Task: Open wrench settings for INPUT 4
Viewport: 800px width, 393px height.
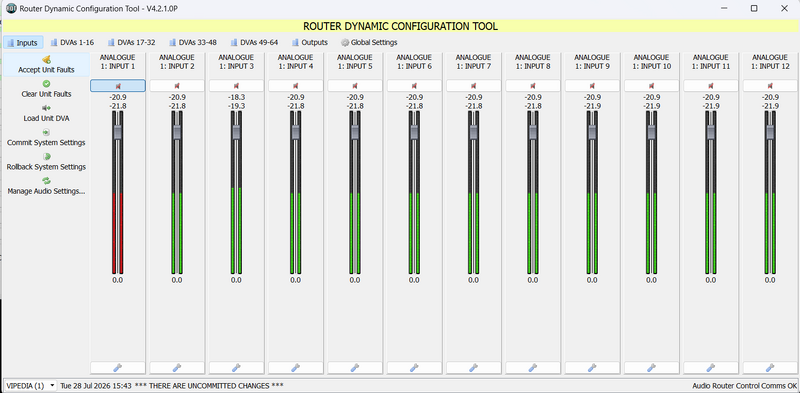Action: click(x=295, y=367)
